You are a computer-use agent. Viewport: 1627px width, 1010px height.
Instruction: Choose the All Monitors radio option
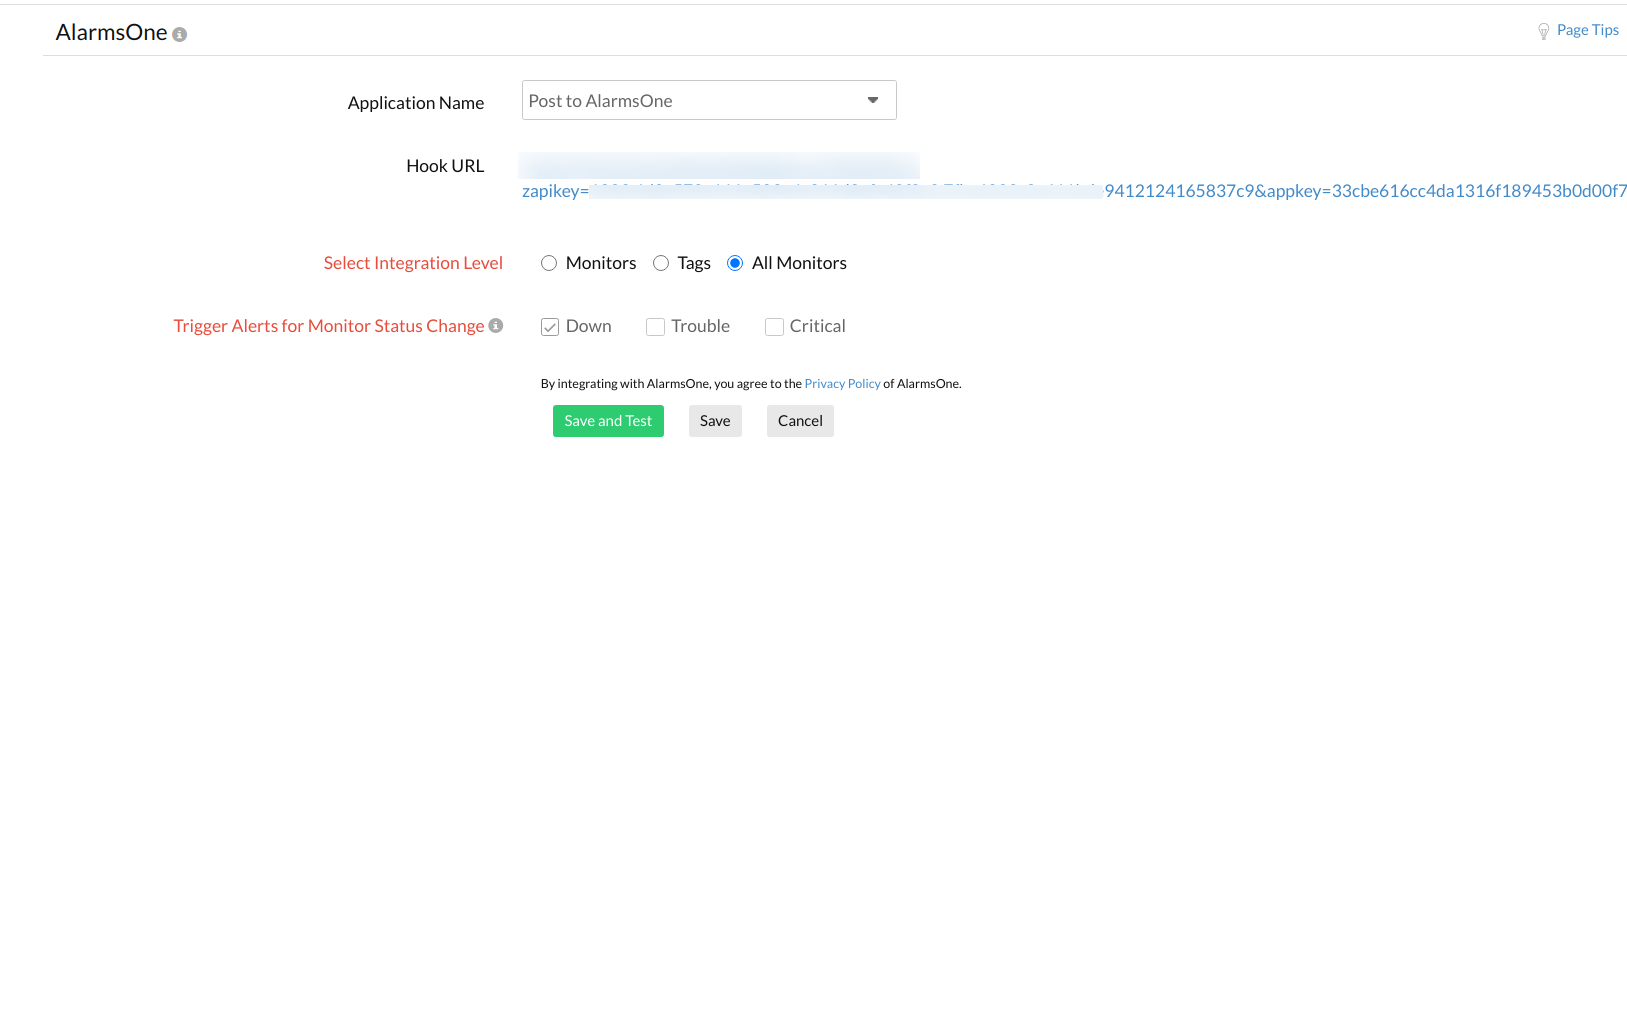pyautogui.click(x=735, y=263)
